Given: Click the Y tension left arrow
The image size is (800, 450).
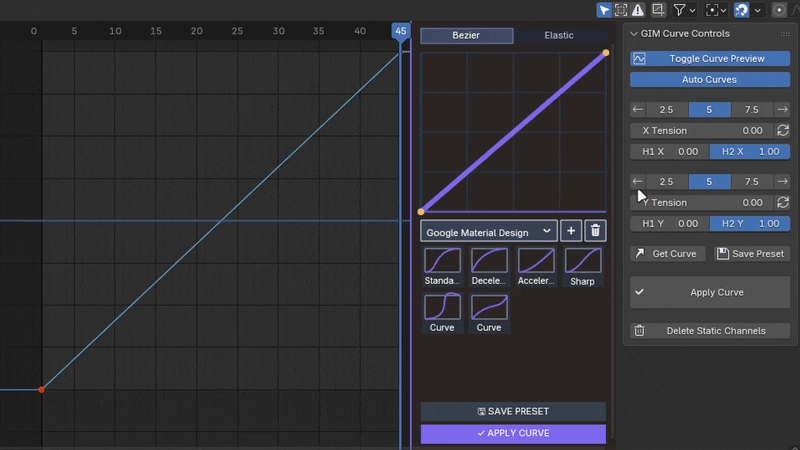Looking at the screenshot, I should coord(637,182).
